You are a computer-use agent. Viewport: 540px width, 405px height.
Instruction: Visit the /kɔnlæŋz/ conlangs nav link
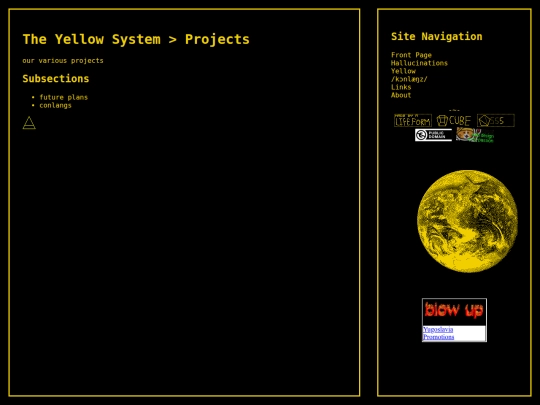[409, 79]
